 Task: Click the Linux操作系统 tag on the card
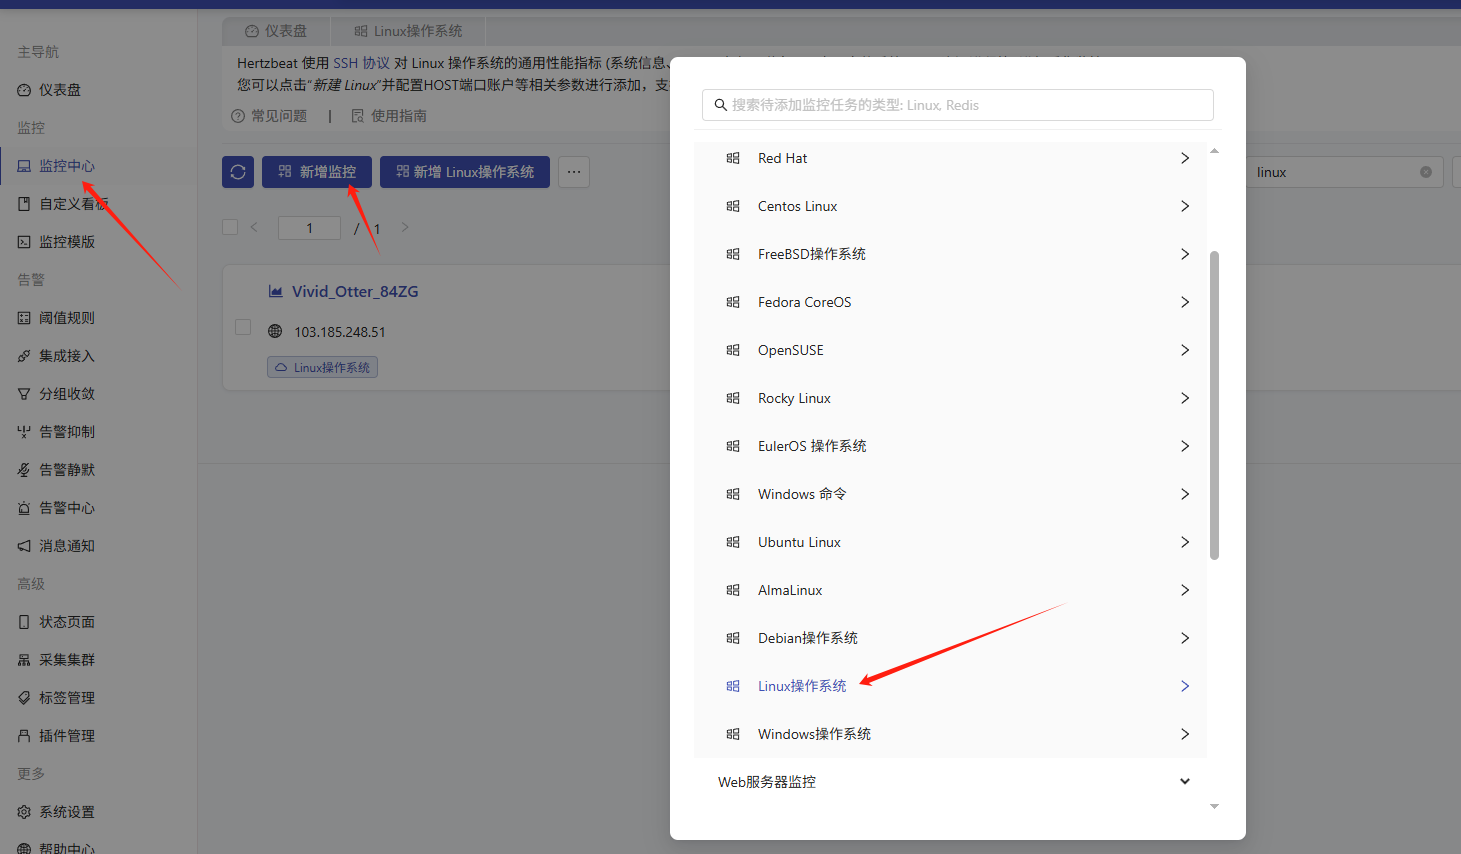pos(322,368)
